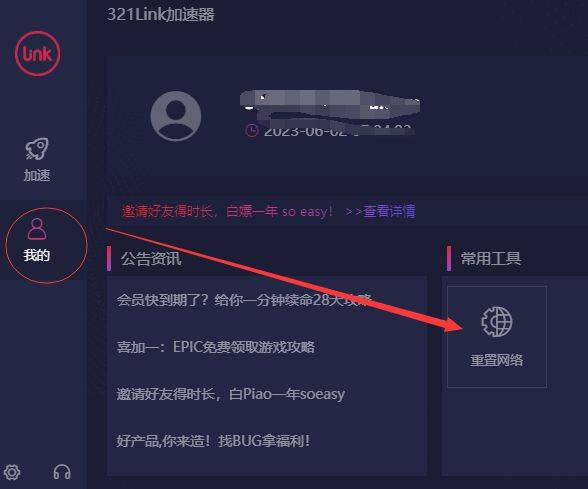This screenshot has height=489, width=588.
Task: Click the 重置网络 text label
Action: point(497,360)
